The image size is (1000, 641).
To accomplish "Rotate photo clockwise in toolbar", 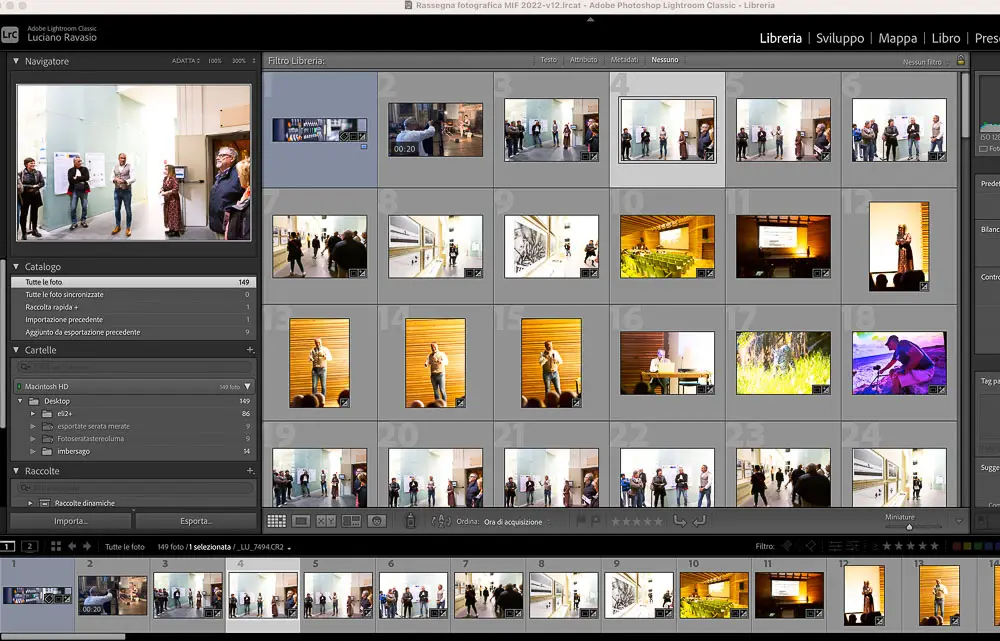I will coord(700,521).
